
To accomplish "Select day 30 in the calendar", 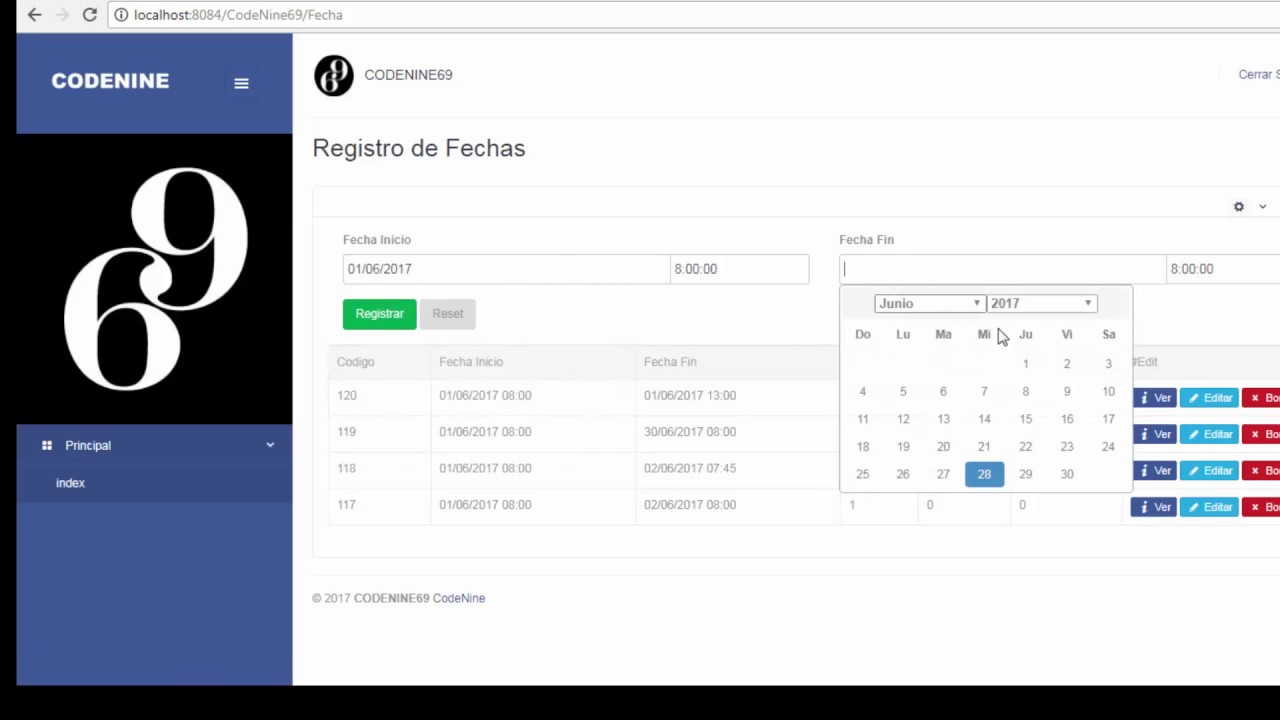I will pos(1067,474).
